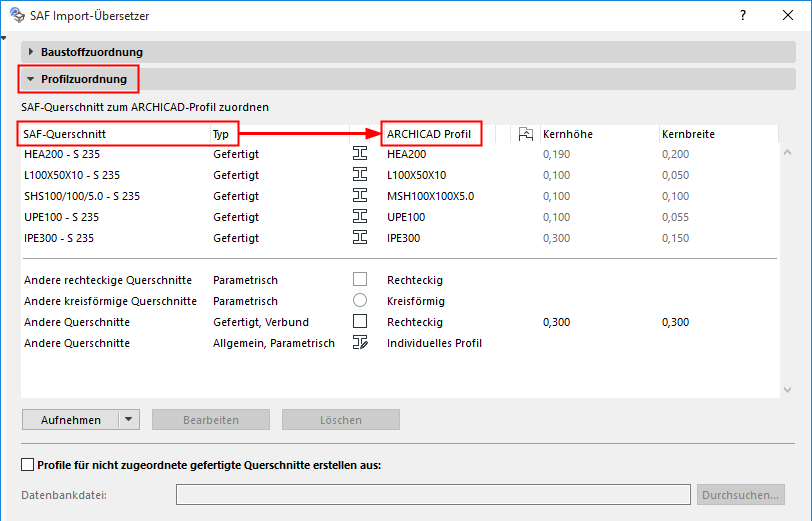Click the I-beam profile icon for HEA200

(360, 153)
